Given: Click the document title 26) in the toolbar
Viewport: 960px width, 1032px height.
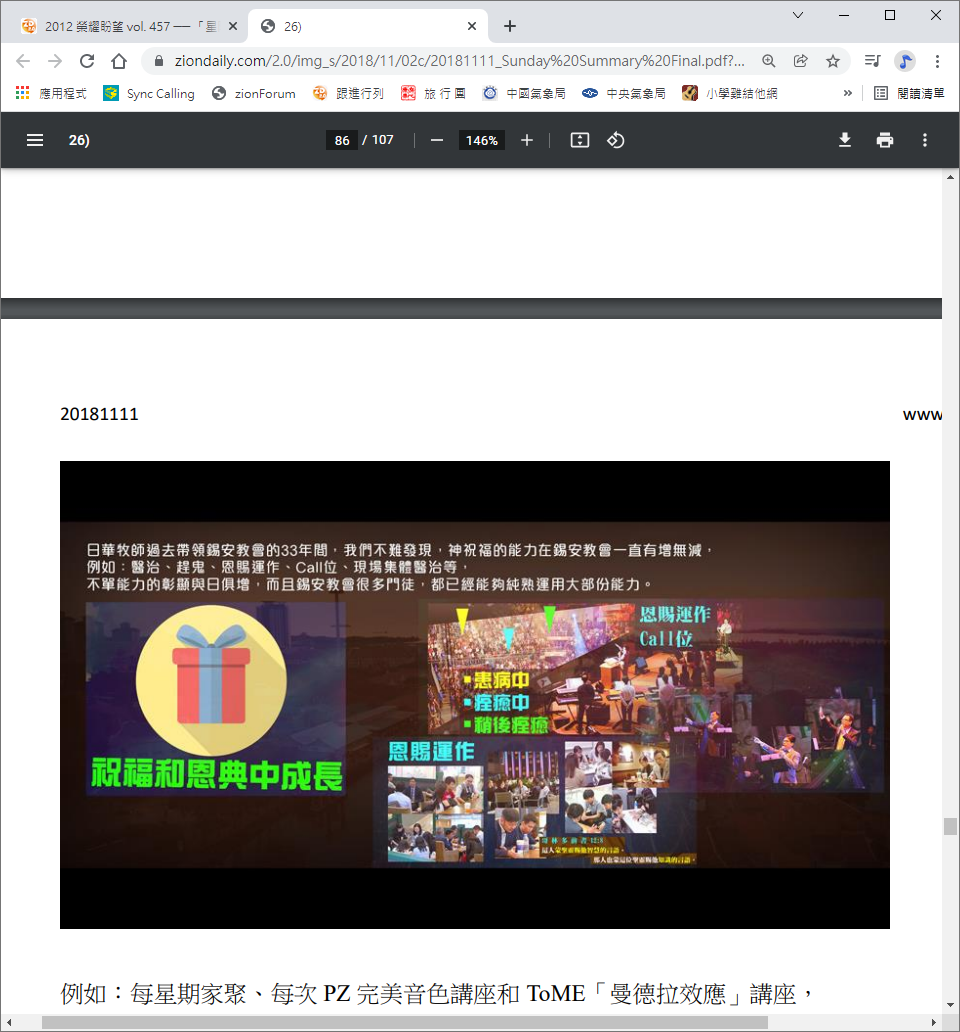Looking at the screenshot, I should [x=79, y=140].
